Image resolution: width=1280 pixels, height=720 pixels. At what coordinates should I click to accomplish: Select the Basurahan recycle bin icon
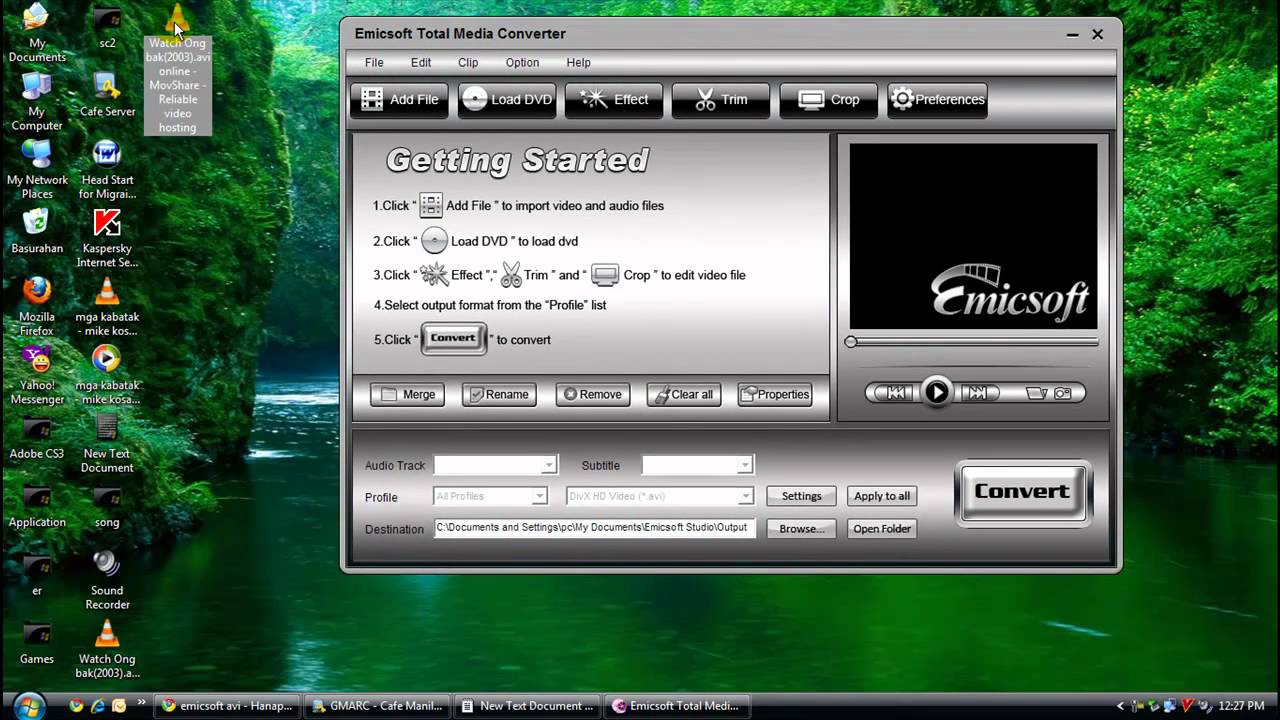click(37, 231)
